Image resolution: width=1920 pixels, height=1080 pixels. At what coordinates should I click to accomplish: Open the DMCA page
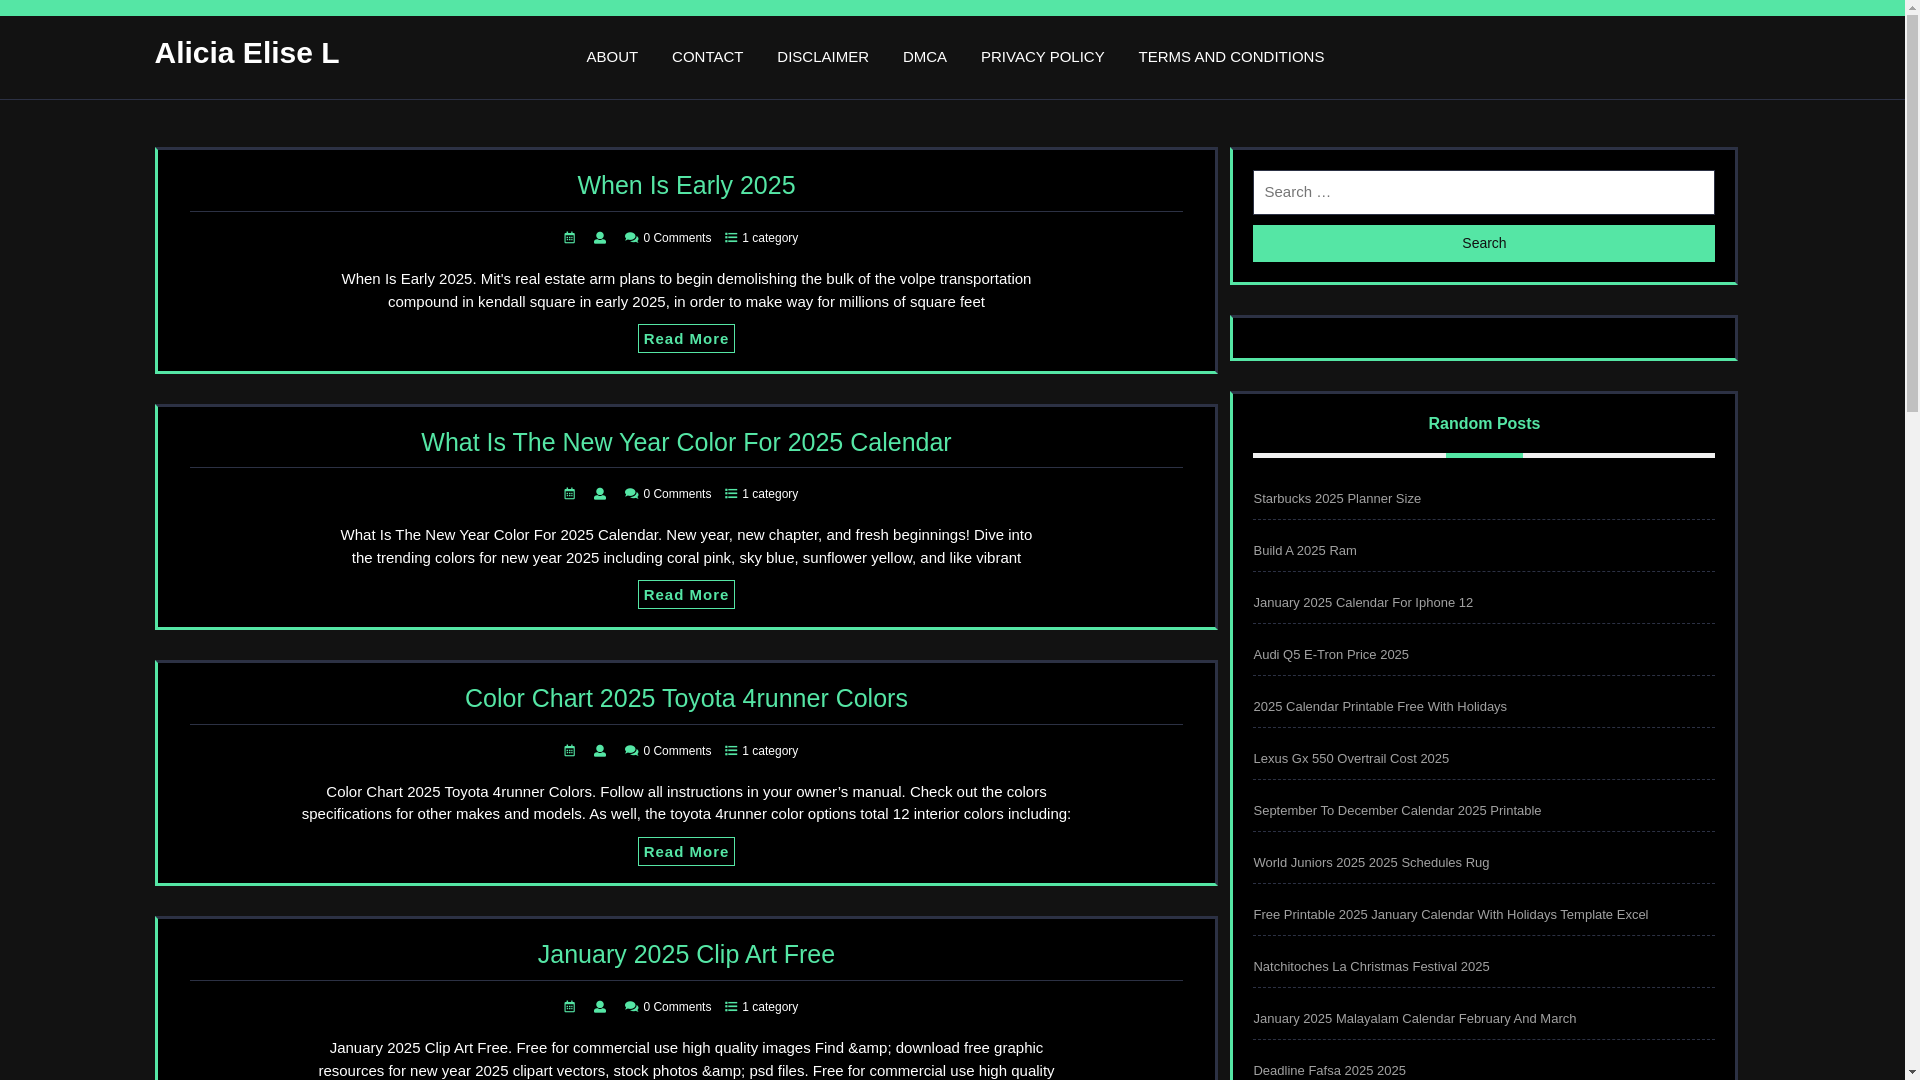coord(925,57)
